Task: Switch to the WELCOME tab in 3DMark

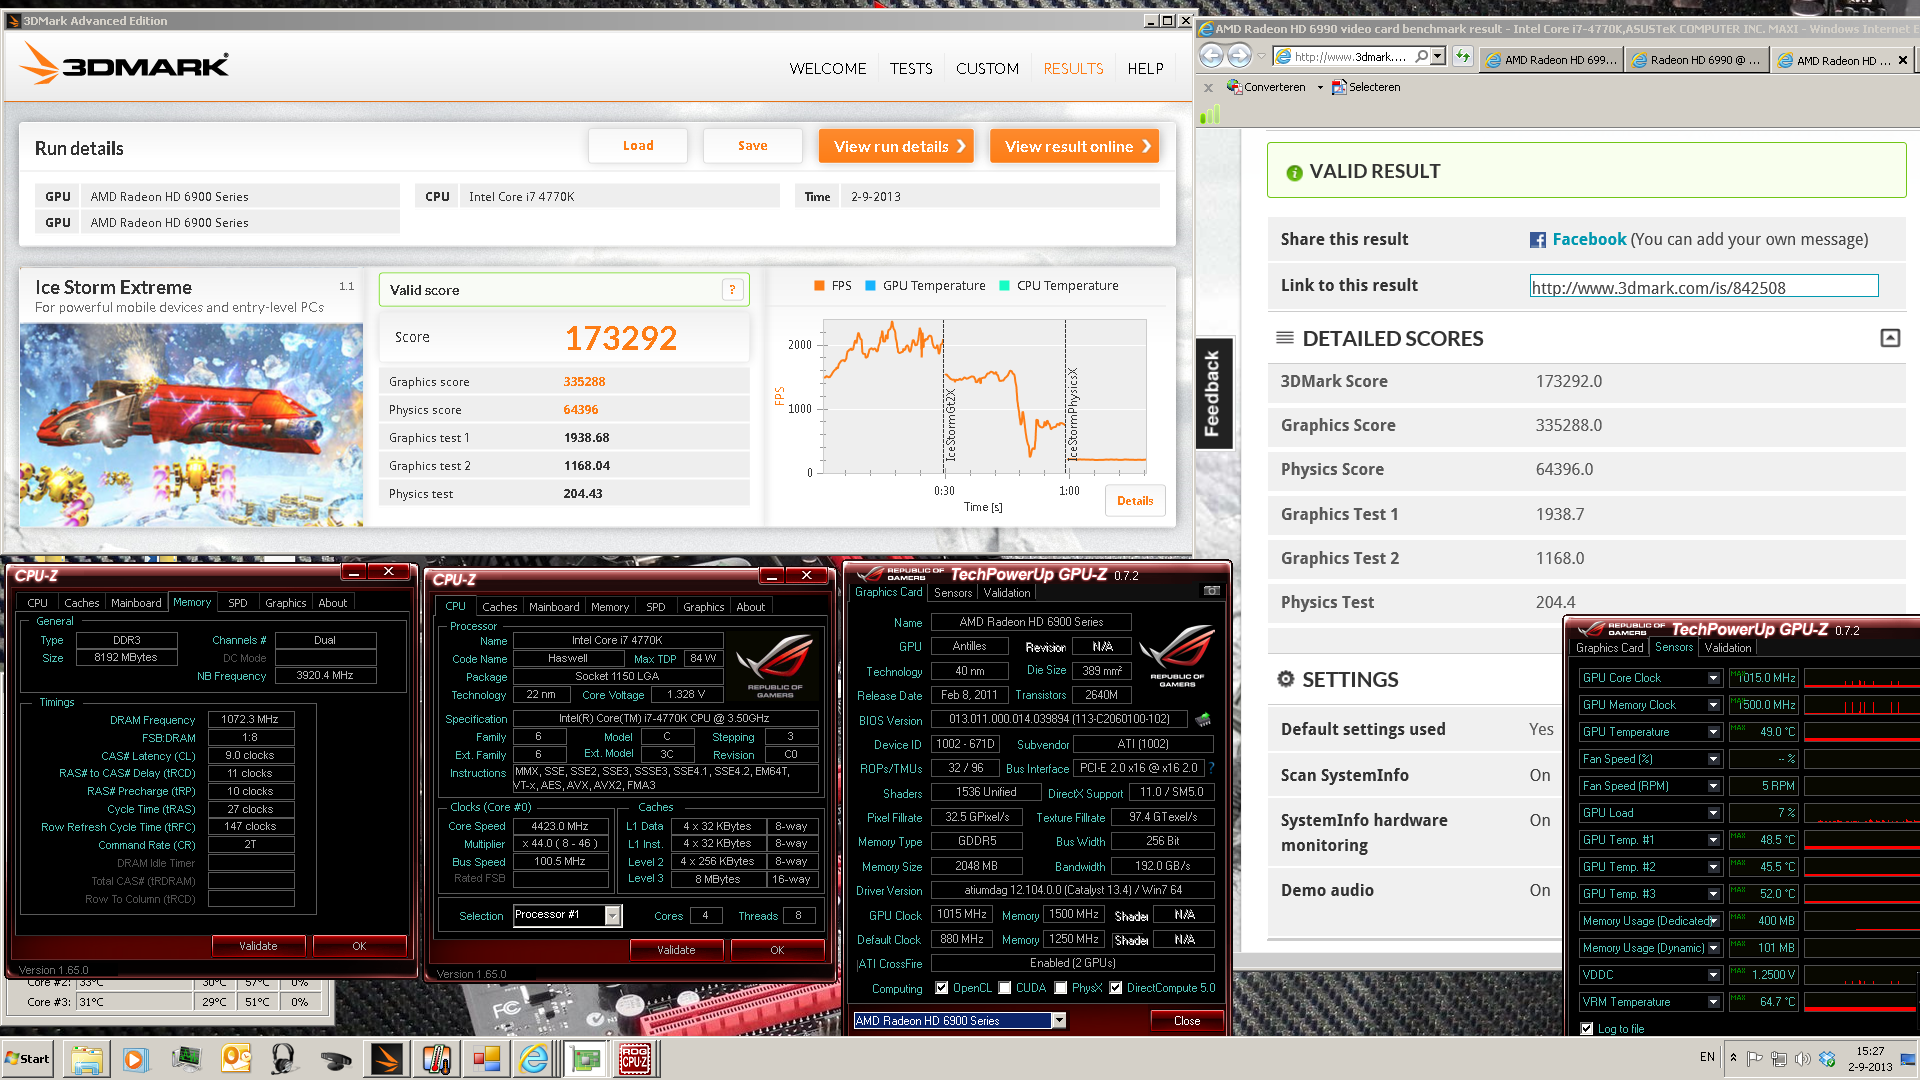Action: [x=828, y=69]
